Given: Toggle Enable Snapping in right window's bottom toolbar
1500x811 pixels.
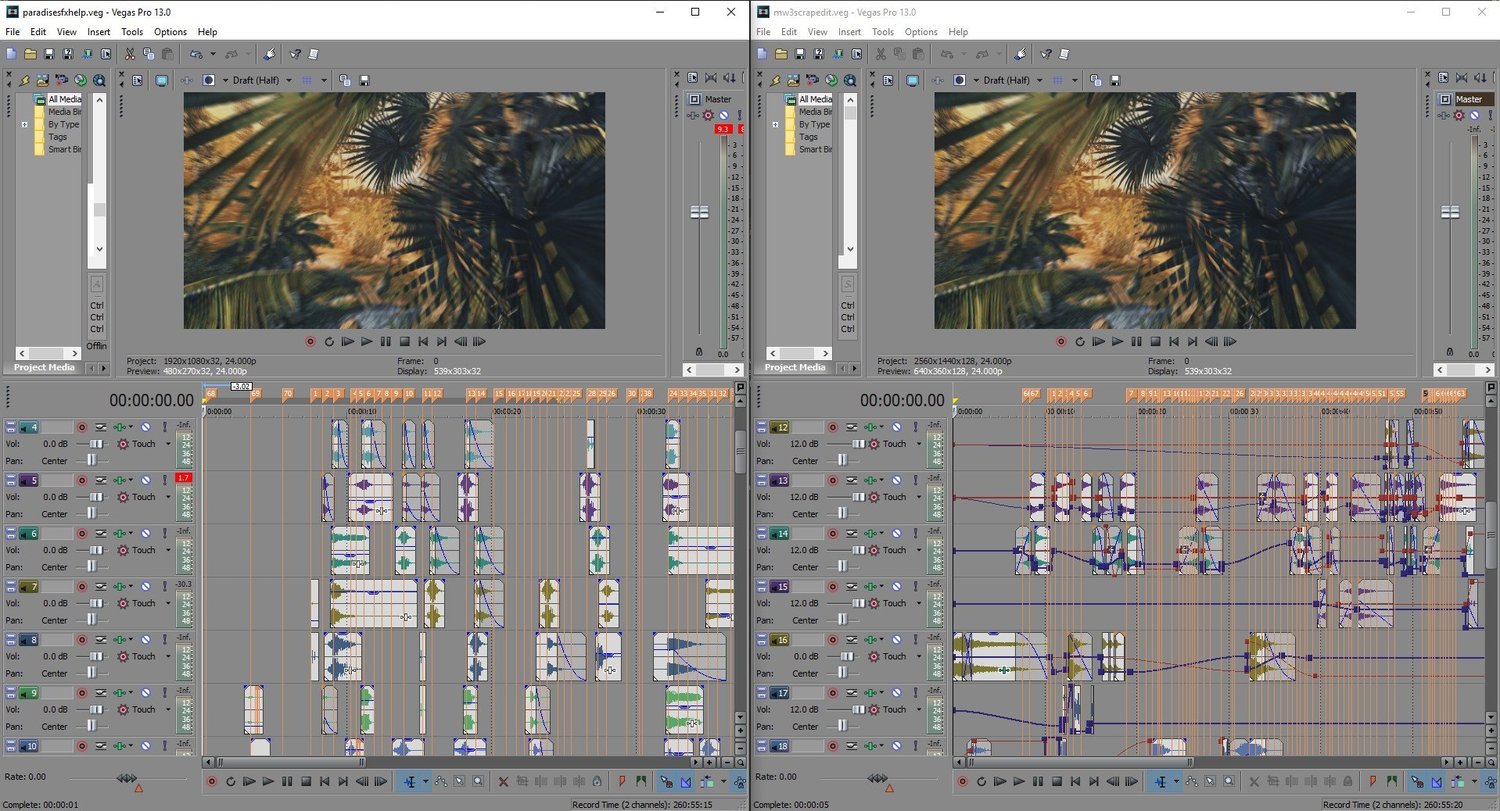Looking at the screenshot, I should [1416, 781].
